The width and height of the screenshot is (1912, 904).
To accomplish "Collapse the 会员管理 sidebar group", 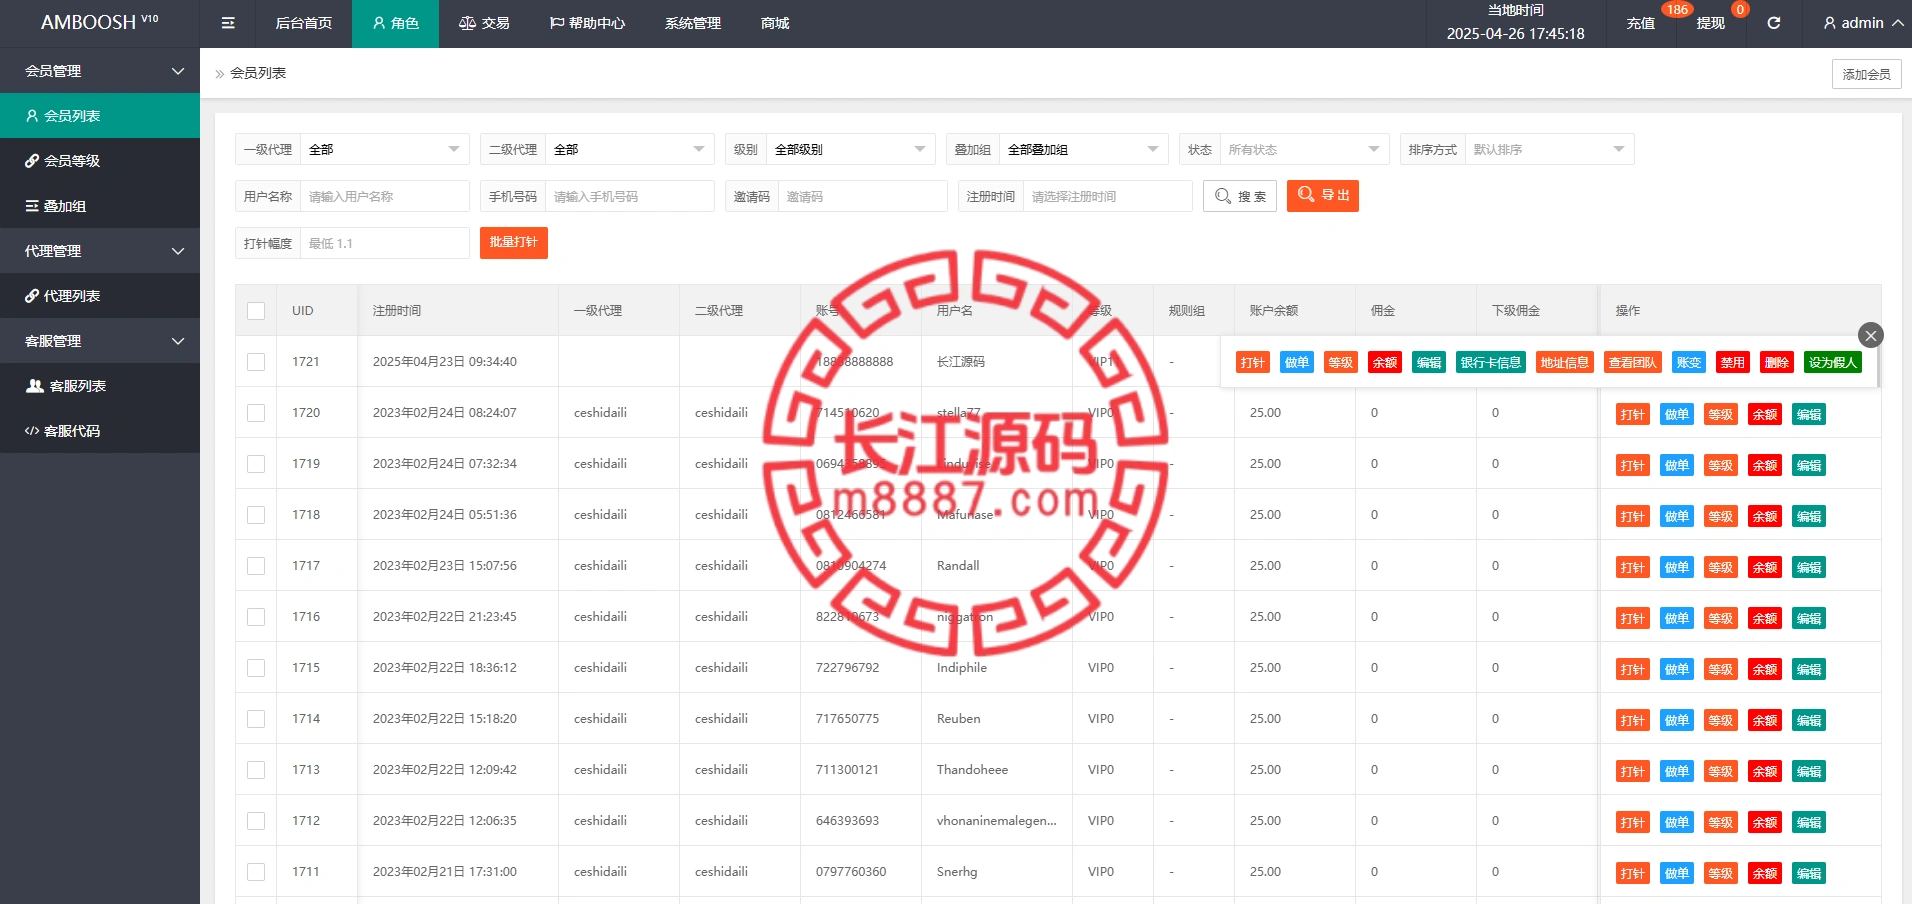I will tap(100, 71).
